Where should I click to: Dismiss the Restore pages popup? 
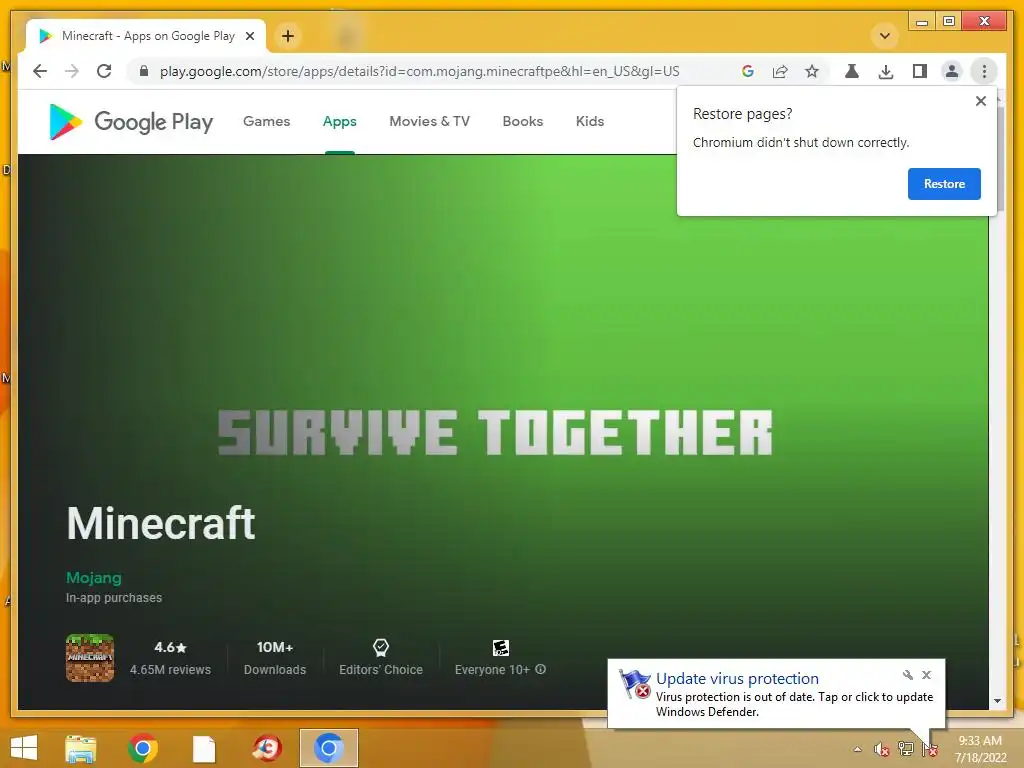coord(980,101)
